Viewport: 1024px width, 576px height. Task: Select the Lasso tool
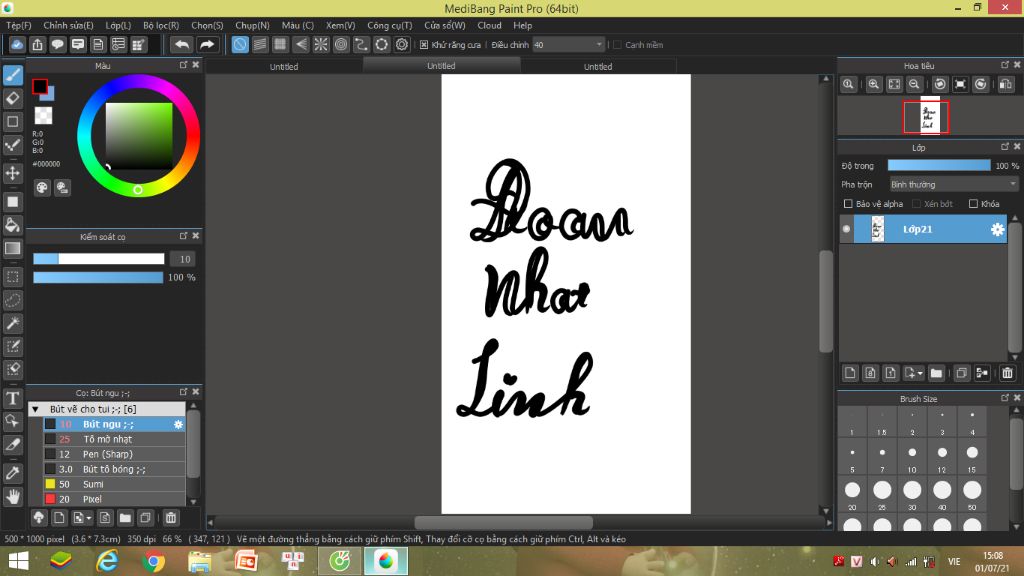13,300
